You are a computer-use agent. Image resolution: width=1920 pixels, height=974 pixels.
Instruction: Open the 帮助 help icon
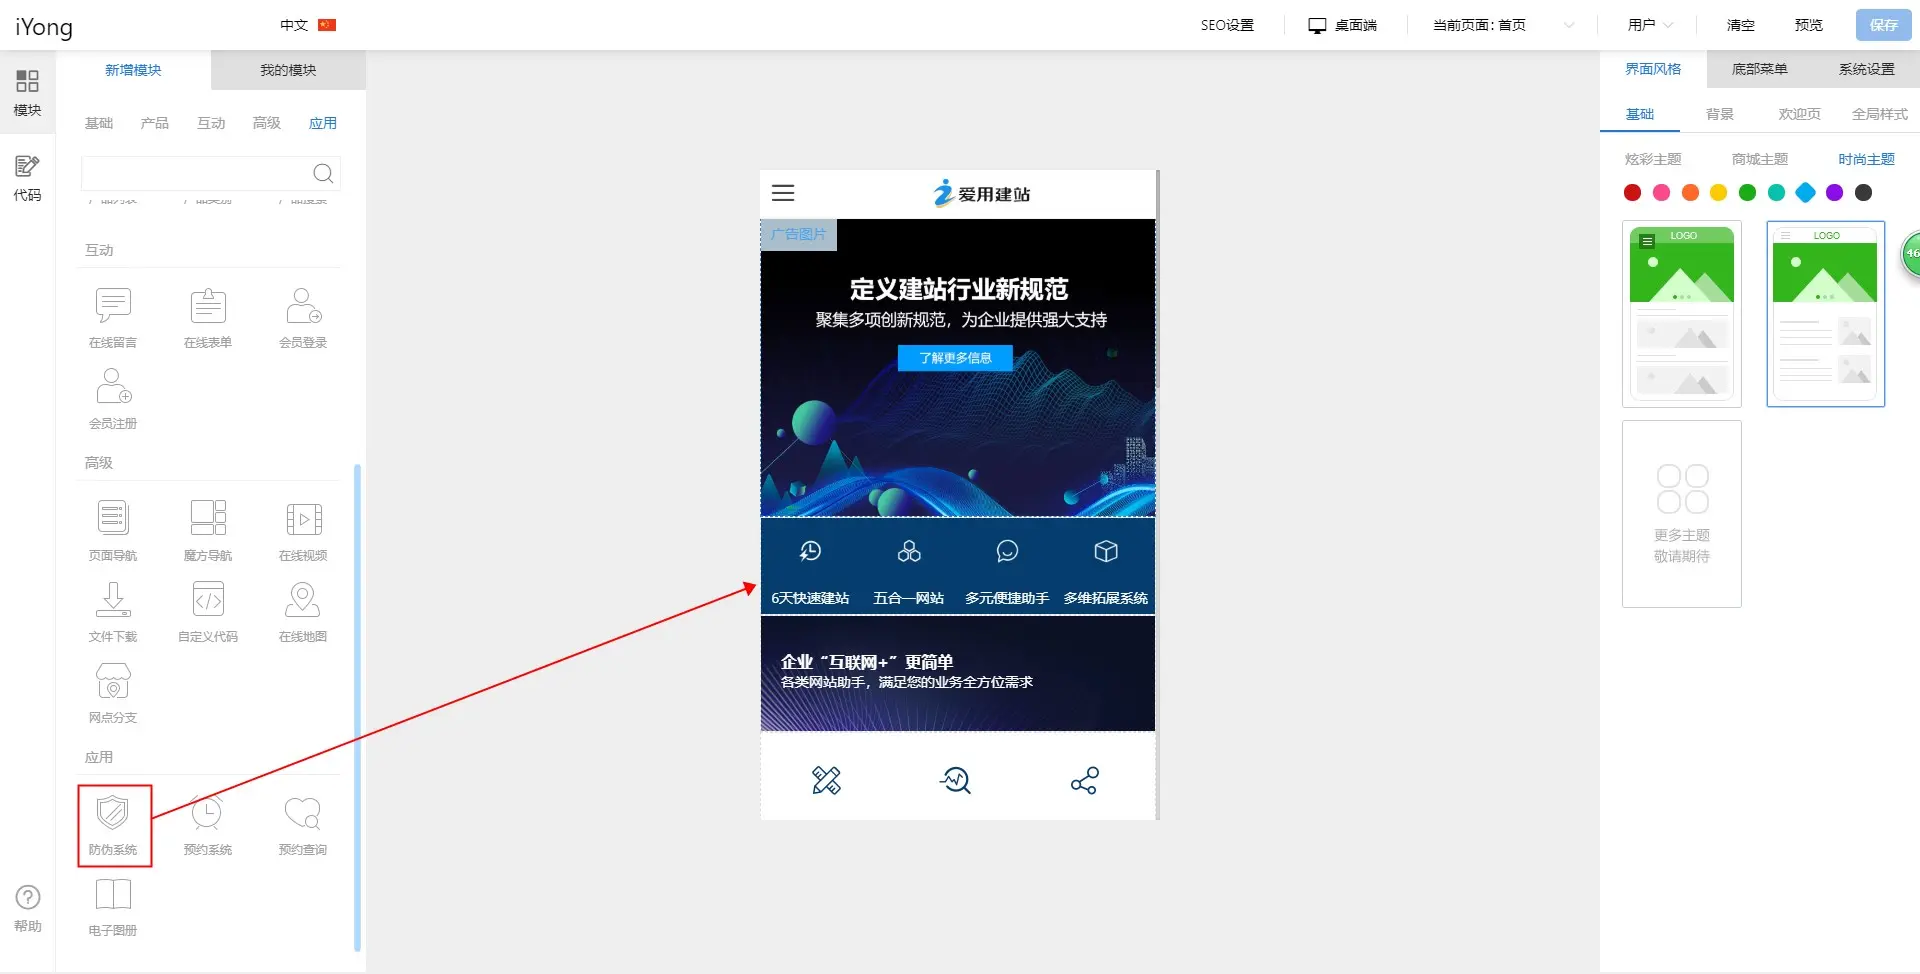coord(28,908)
